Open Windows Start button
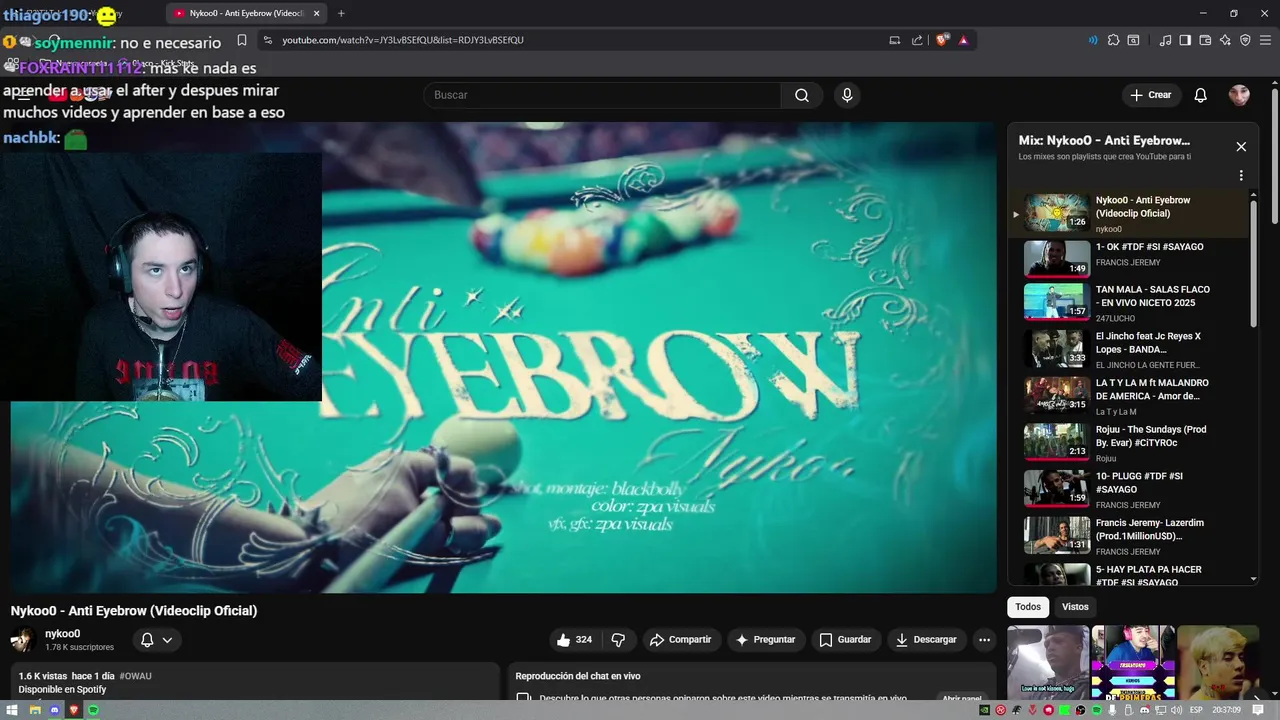Image resolution: width=1280 pixels, height=720 pixels. 12,710
